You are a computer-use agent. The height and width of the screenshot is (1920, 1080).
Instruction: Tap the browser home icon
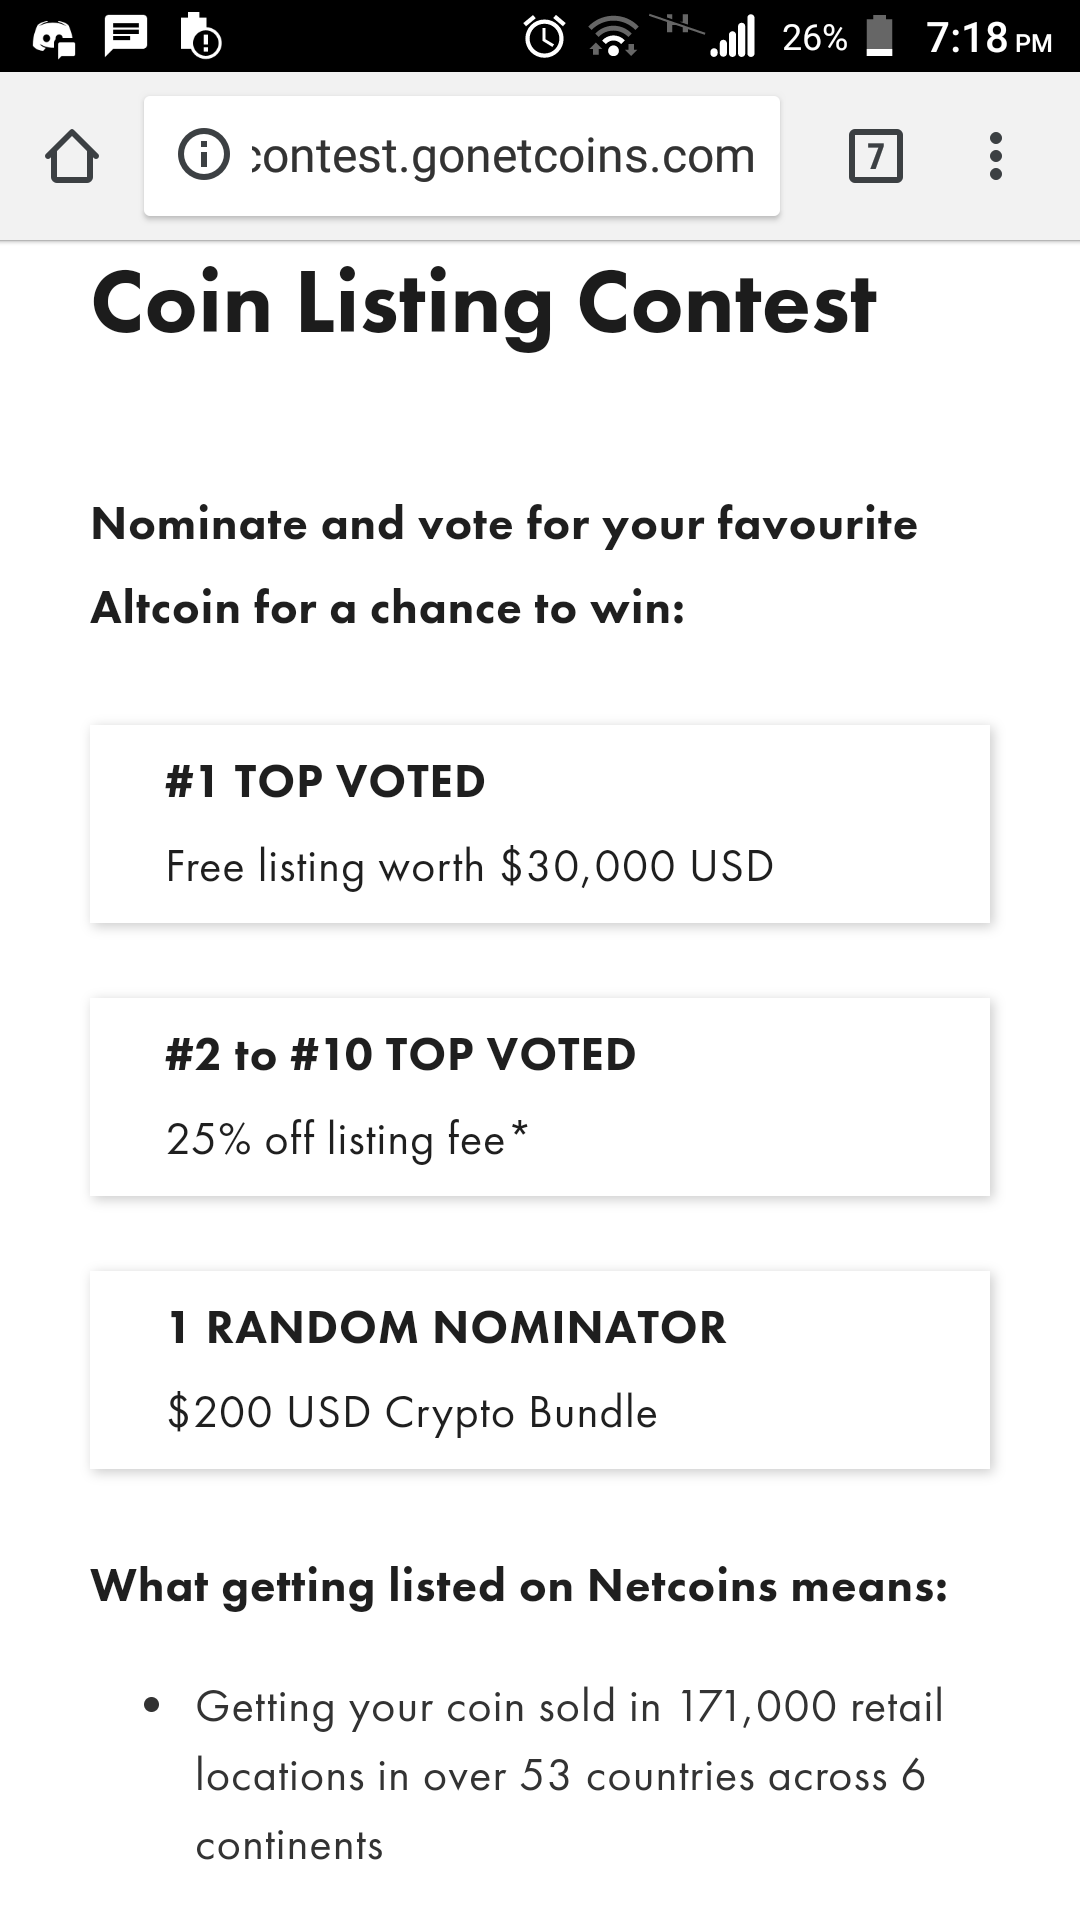pyautogui.click(x=72, y=157)
